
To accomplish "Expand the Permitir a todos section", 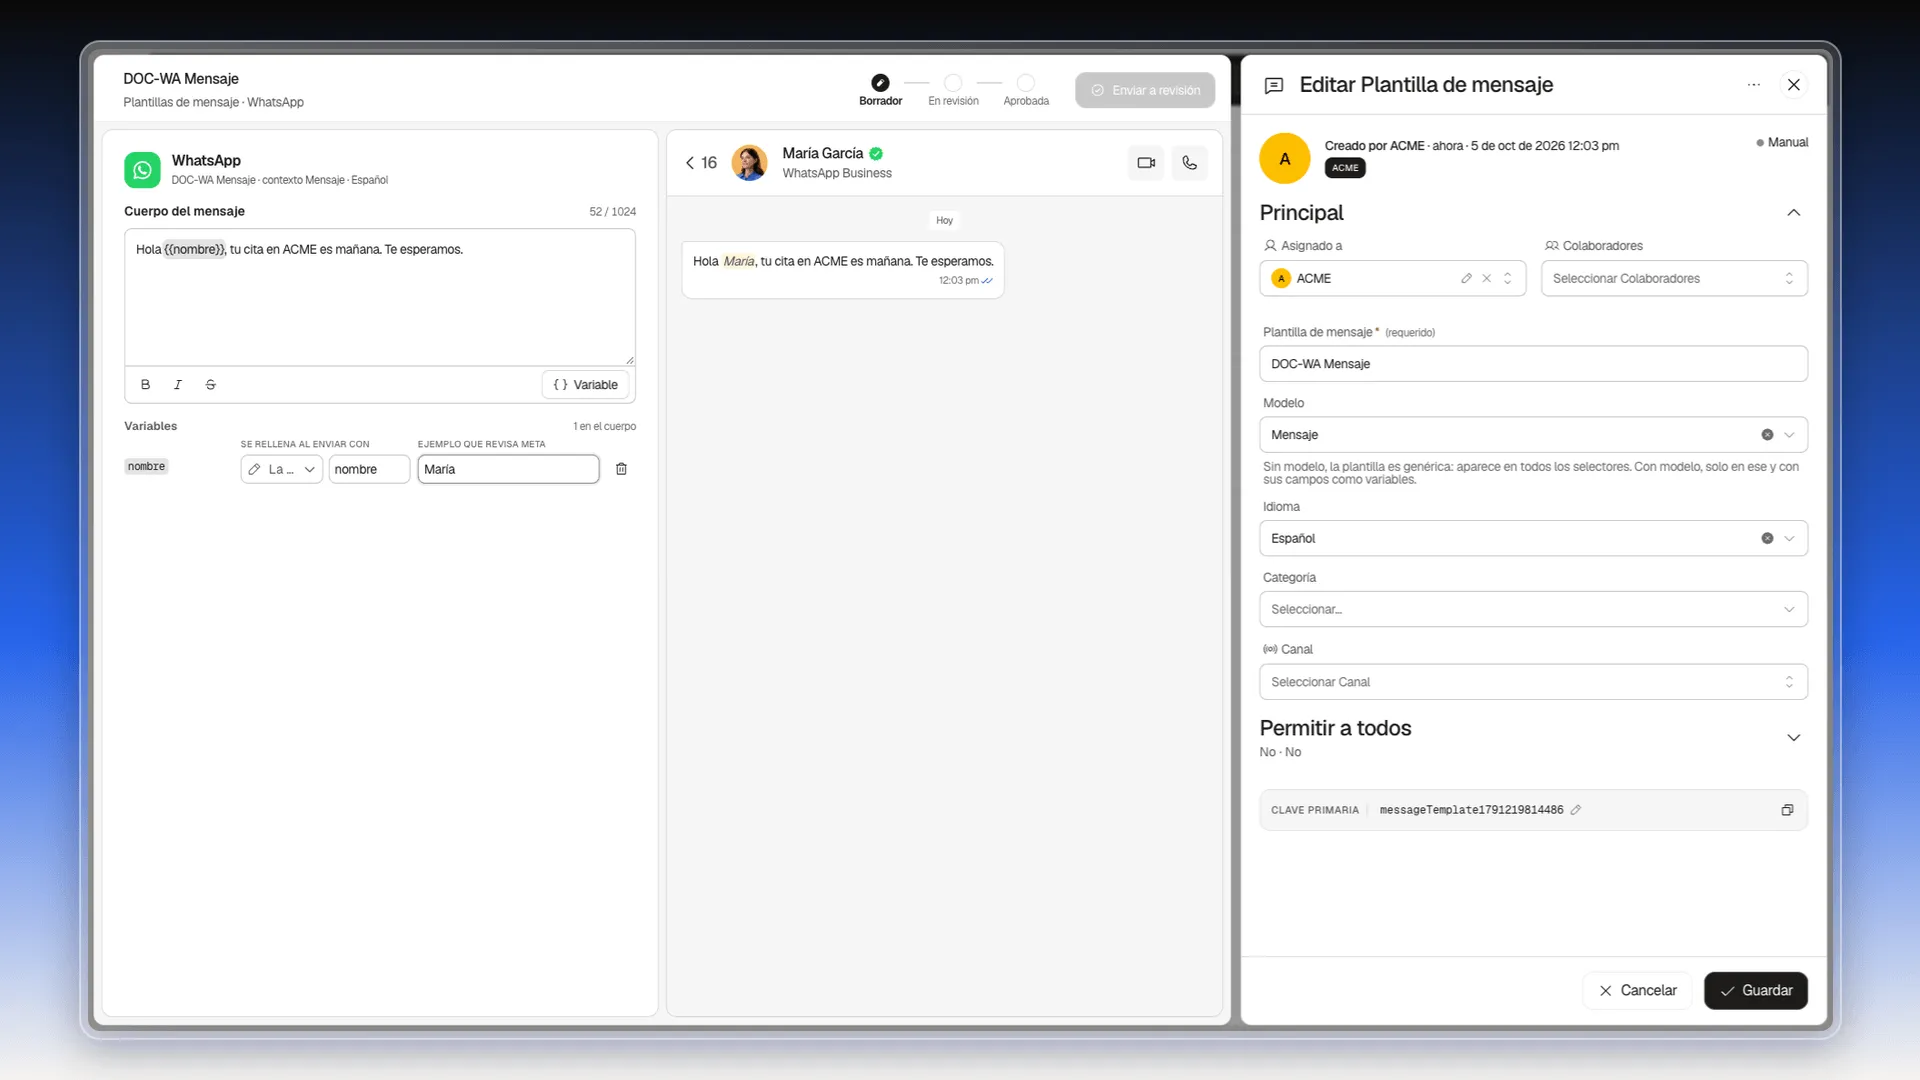I will click(x=1793, y=738).
